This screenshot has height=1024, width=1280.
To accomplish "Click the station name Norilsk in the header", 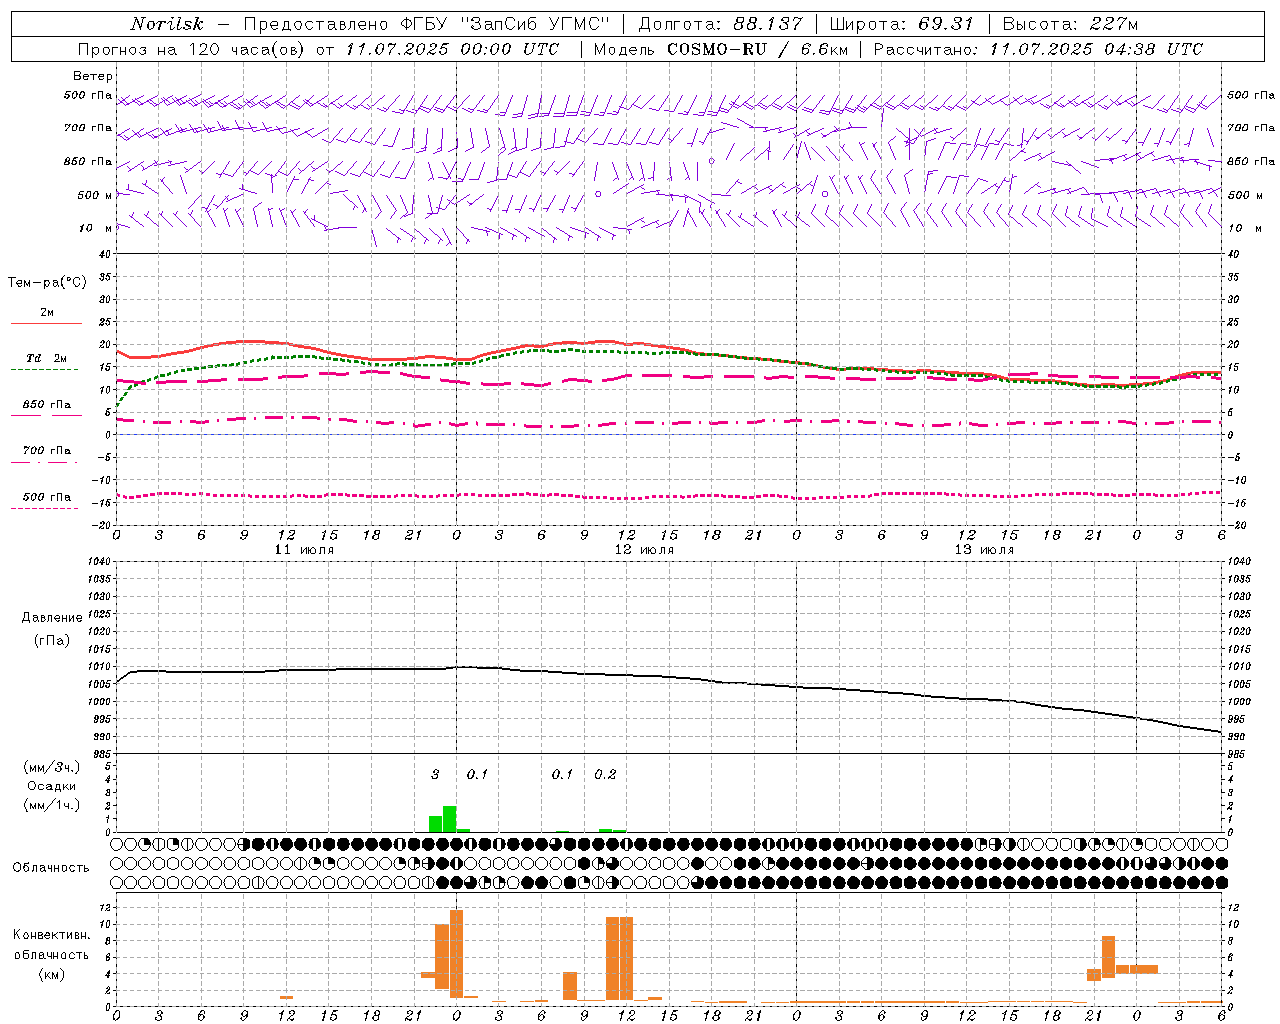I will point(167,24).
